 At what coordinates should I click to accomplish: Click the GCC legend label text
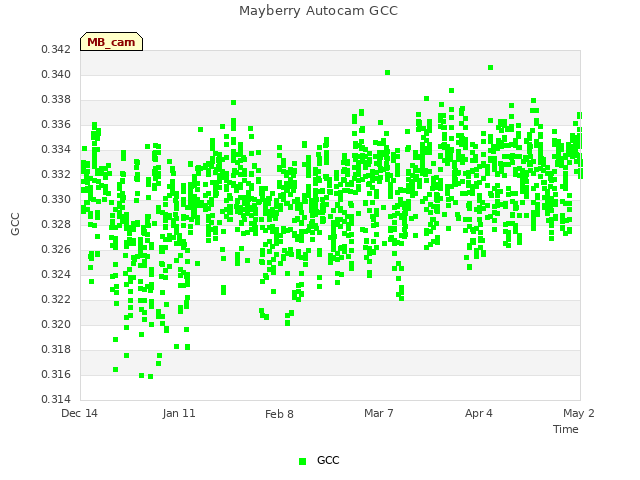[x=328, y=460]
